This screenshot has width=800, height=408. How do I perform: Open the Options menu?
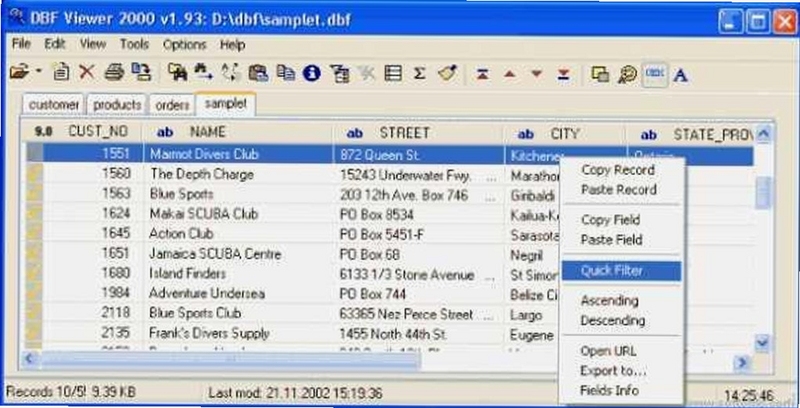184,45
